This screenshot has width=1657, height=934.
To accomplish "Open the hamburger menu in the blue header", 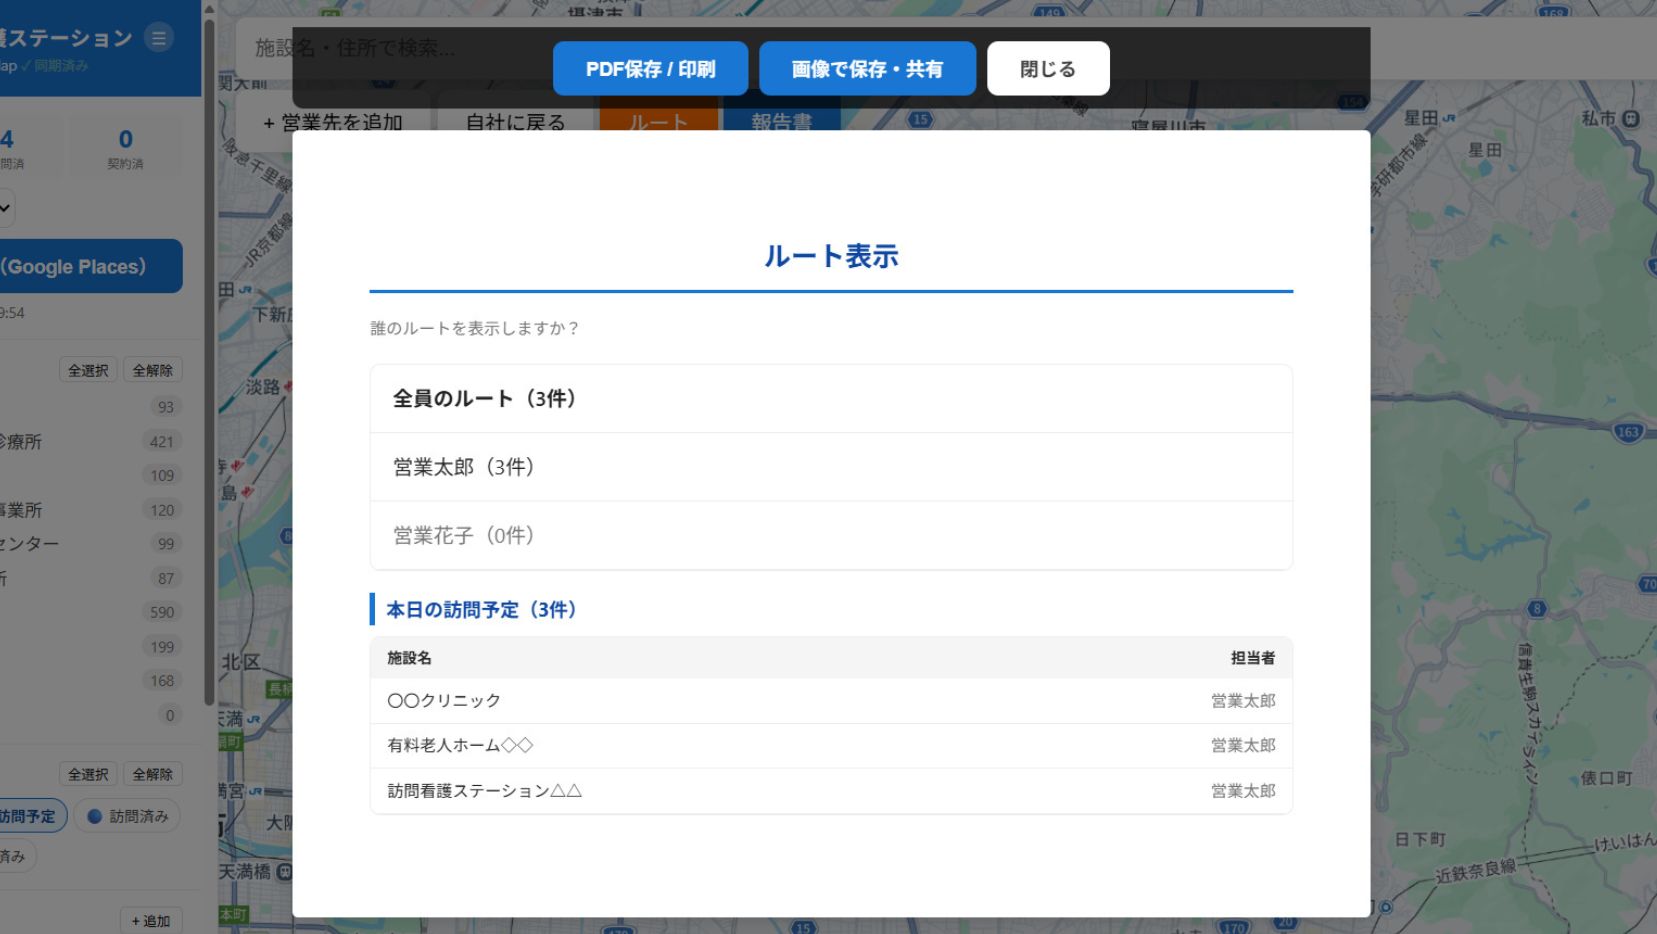I will point(157,38).
